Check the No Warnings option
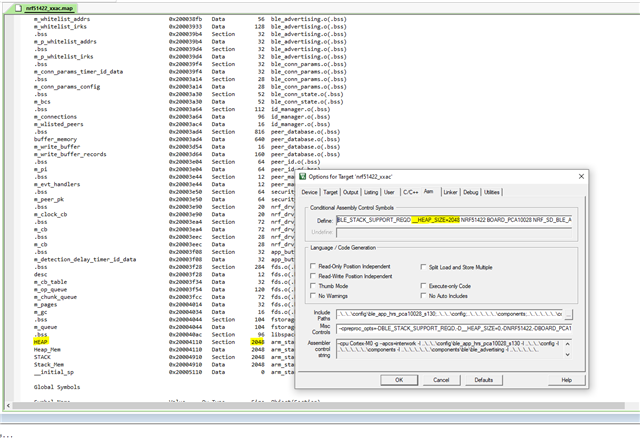 point(313,296)
